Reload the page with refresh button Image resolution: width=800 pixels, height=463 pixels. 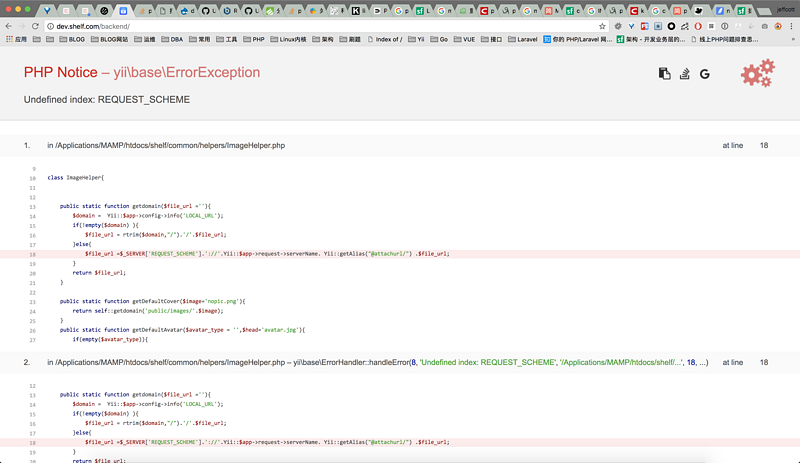[36, 26]
